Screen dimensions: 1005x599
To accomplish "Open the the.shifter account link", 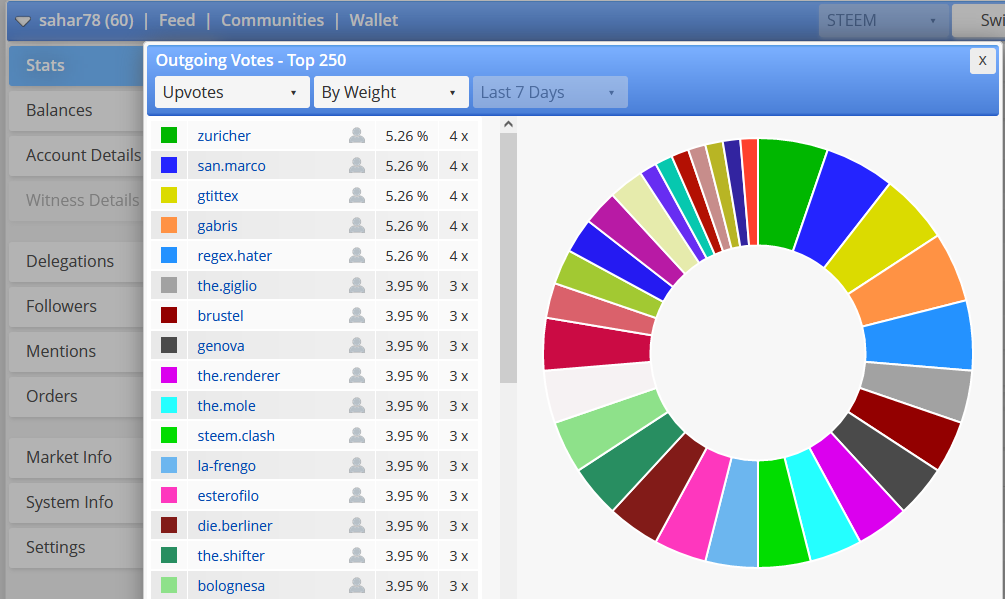I will 231,556.
